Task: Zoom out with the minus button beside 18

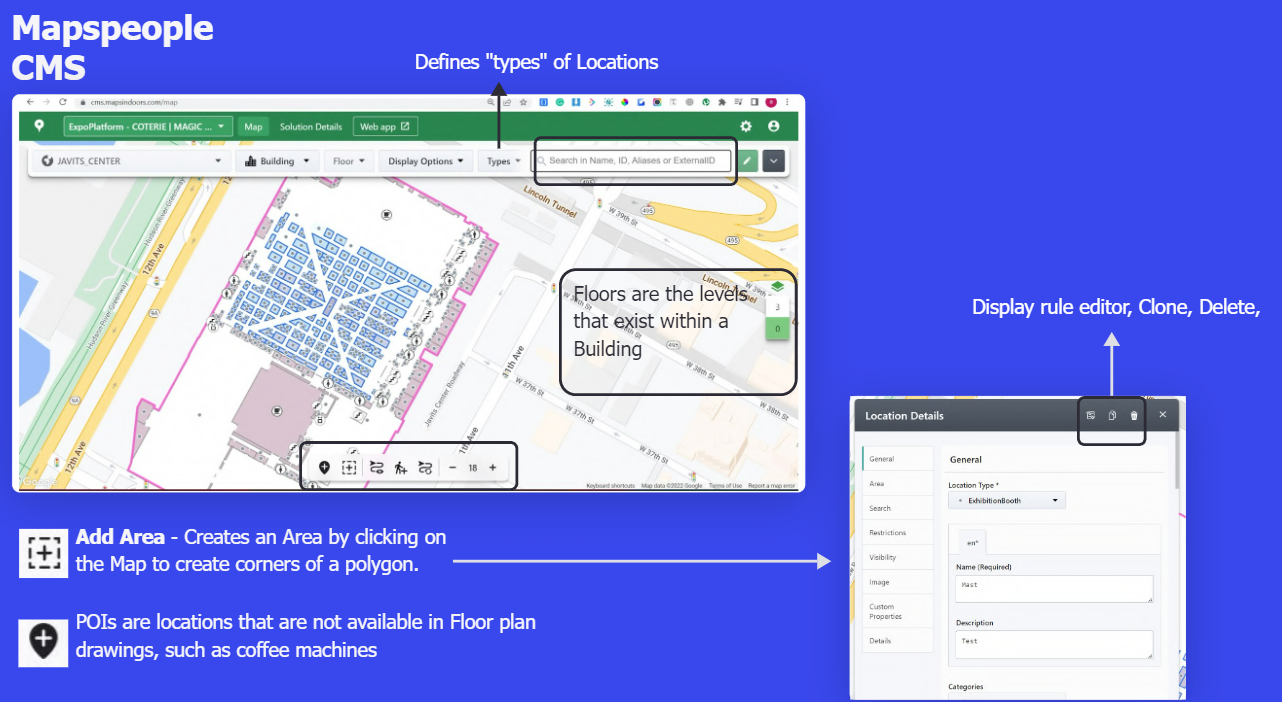Action: pos(452,467)
